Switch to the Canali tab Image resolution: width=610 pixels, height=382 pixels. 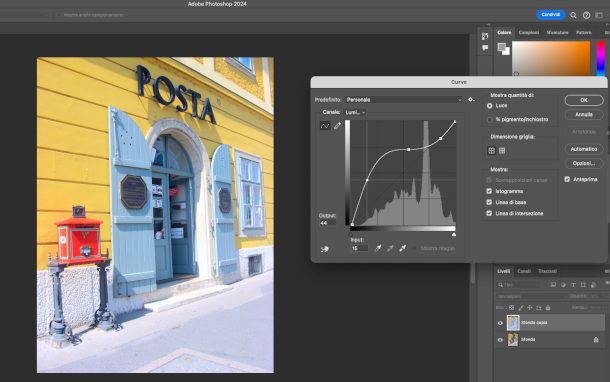coord(524,271)
